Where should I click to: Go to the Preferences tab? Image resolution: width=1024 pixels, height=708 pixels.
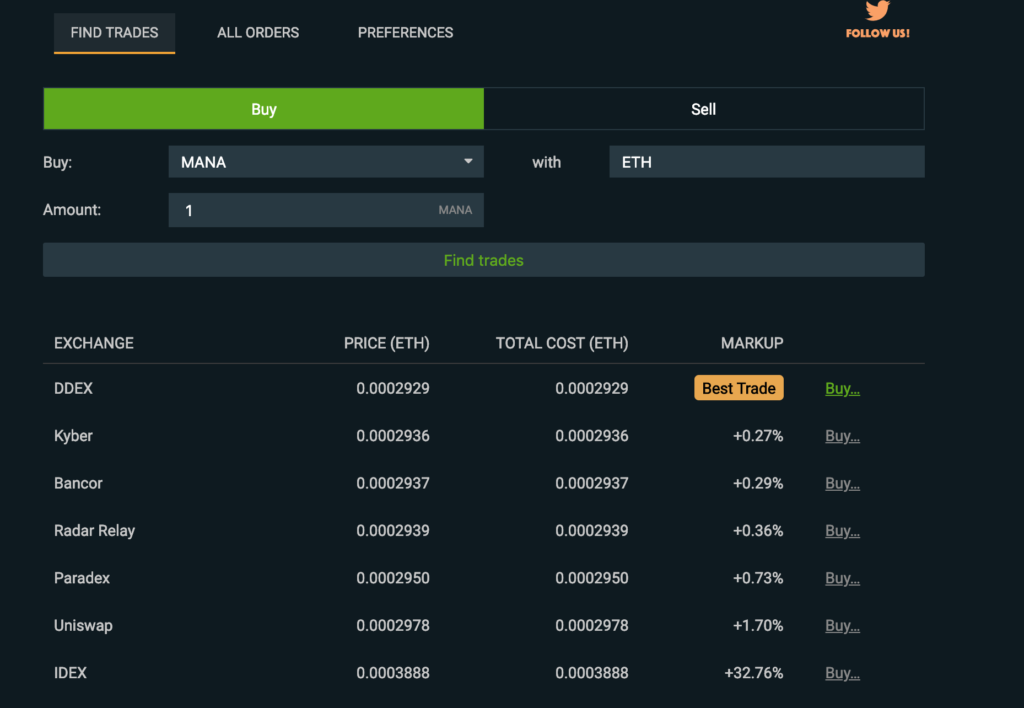pyautogui.click(x=406, y=33)
